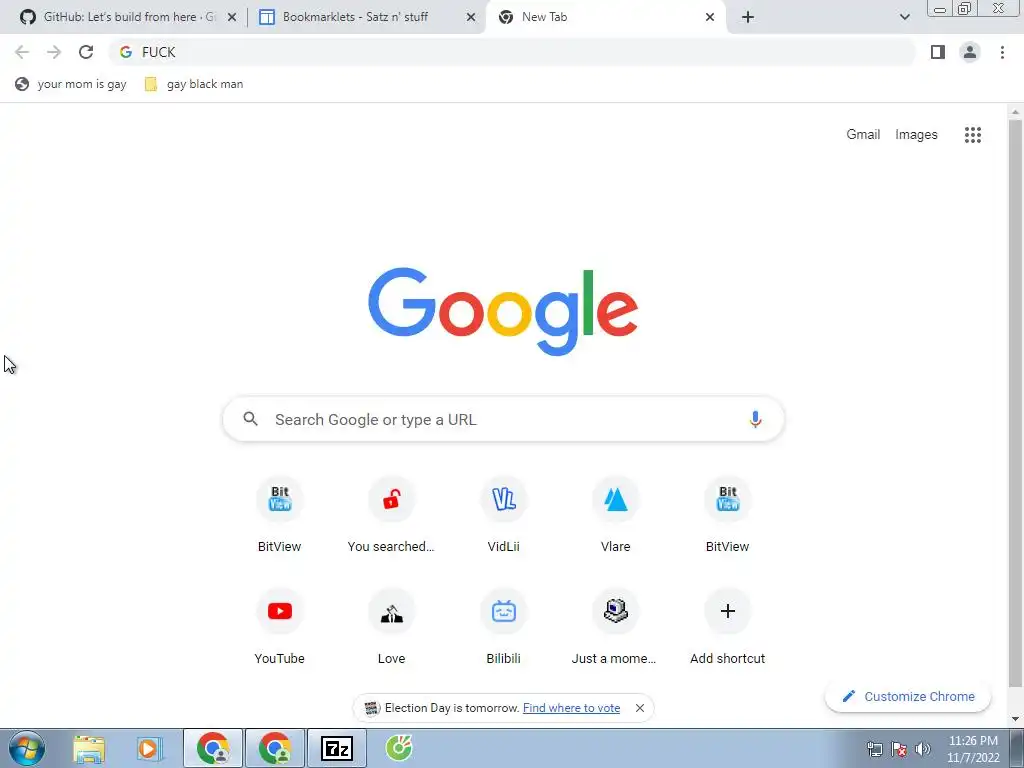Open the Love shortcut
The image size is (1024, 768).
point(391,627)
